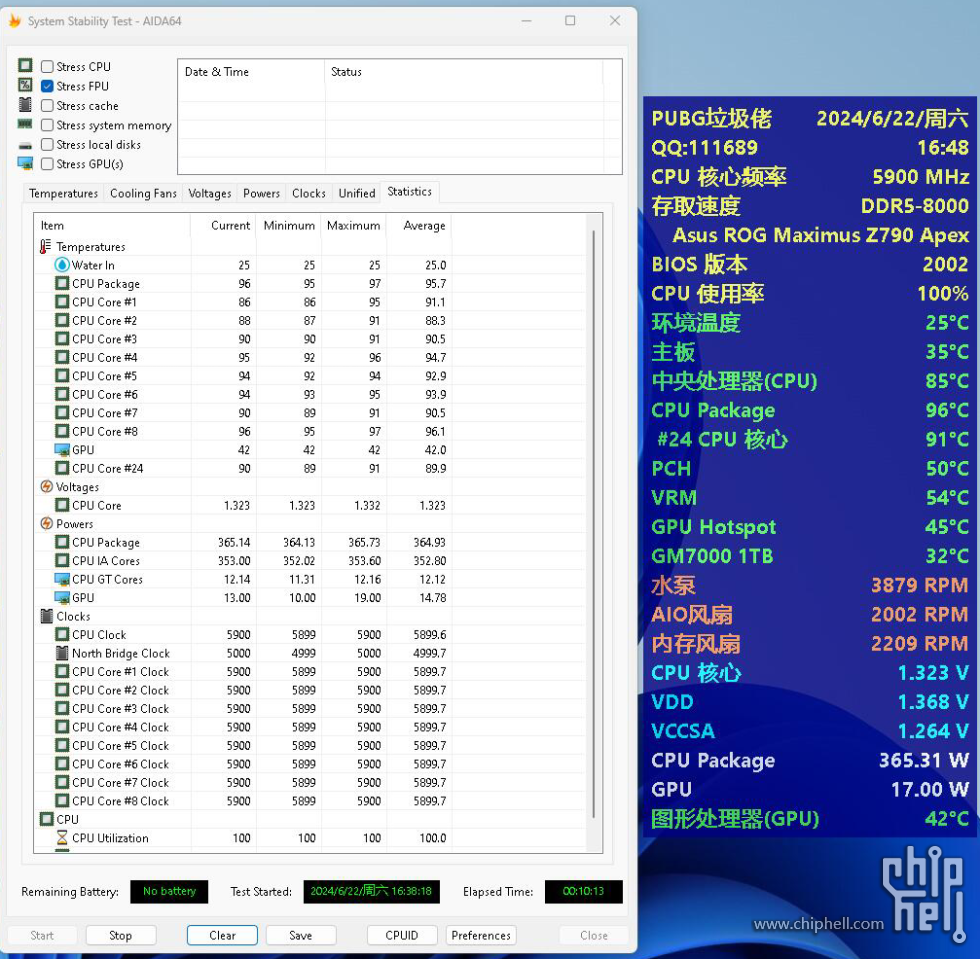Click the monitor icon of GPU temperature row

[x=62, y=449]
